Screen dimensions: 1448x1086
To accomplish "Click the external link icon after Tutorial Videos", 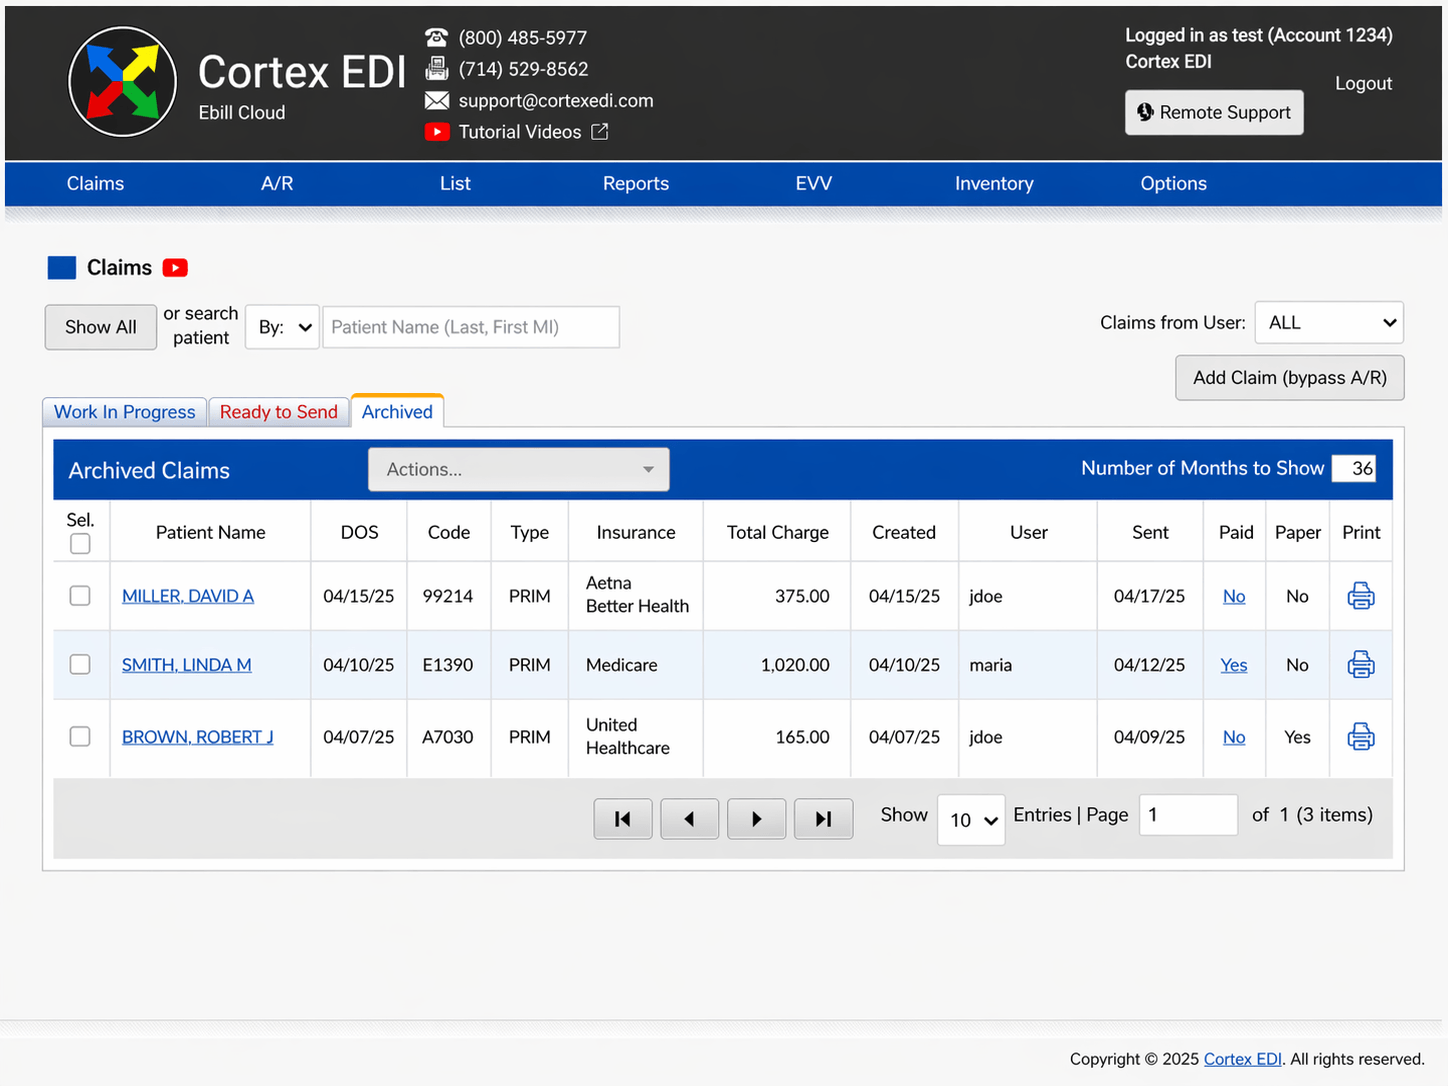I will (x=600, y=131).
